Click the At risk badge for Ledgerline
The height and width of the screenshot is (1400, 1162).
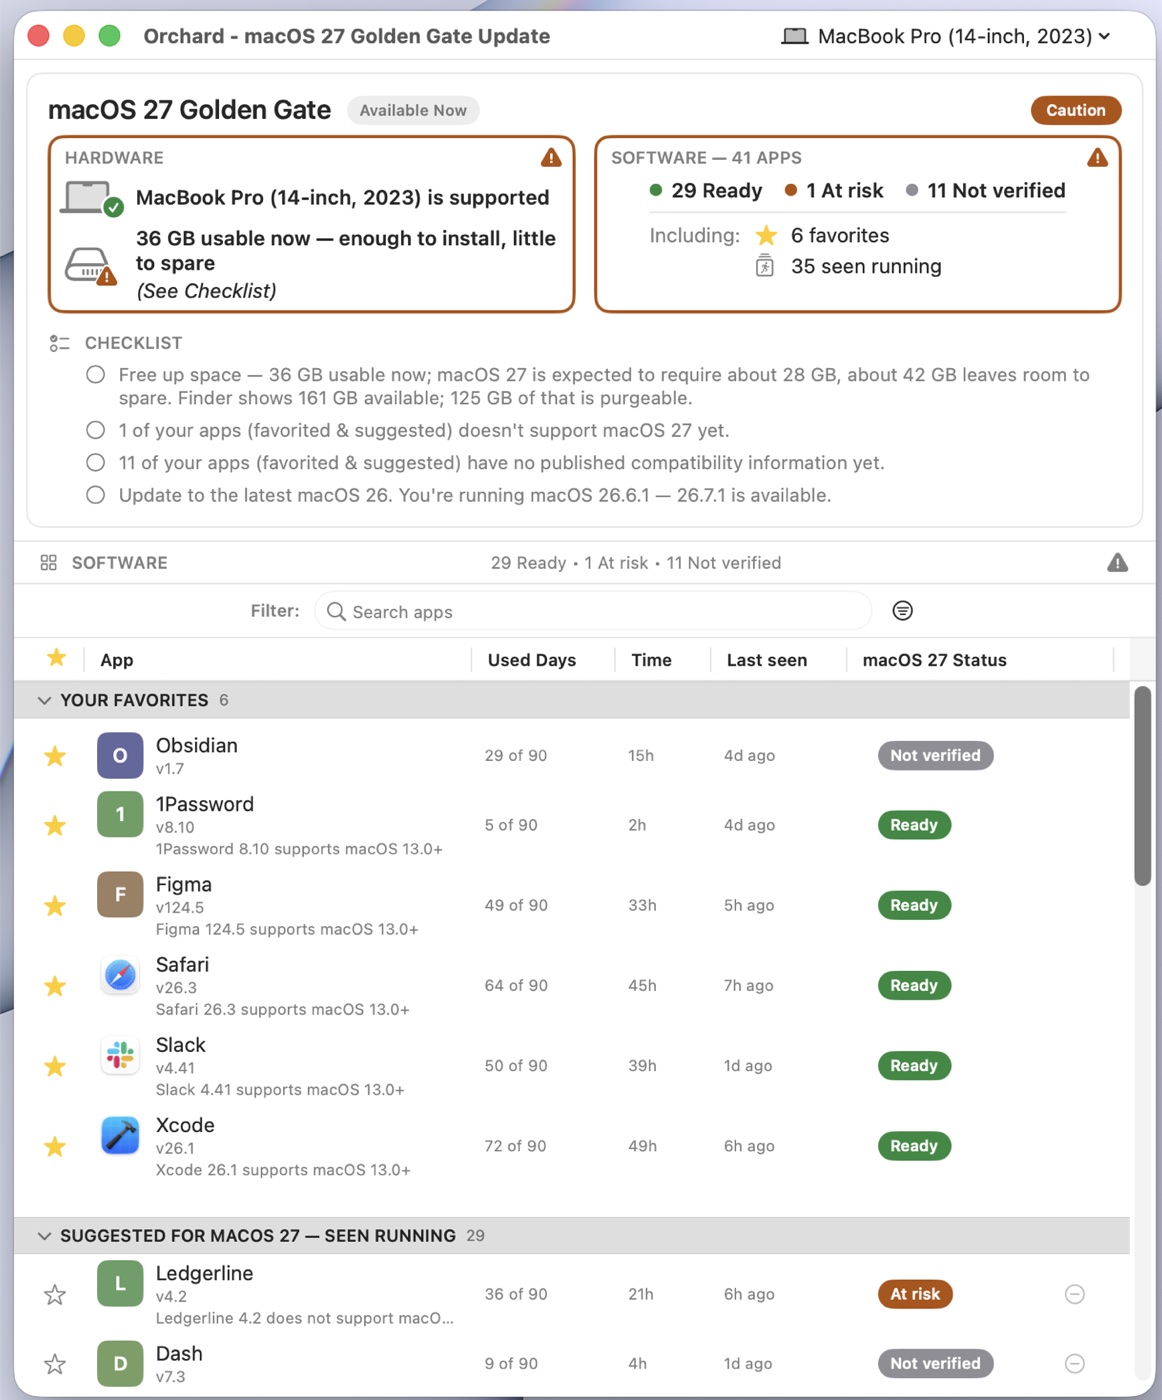pos(915,1294)
